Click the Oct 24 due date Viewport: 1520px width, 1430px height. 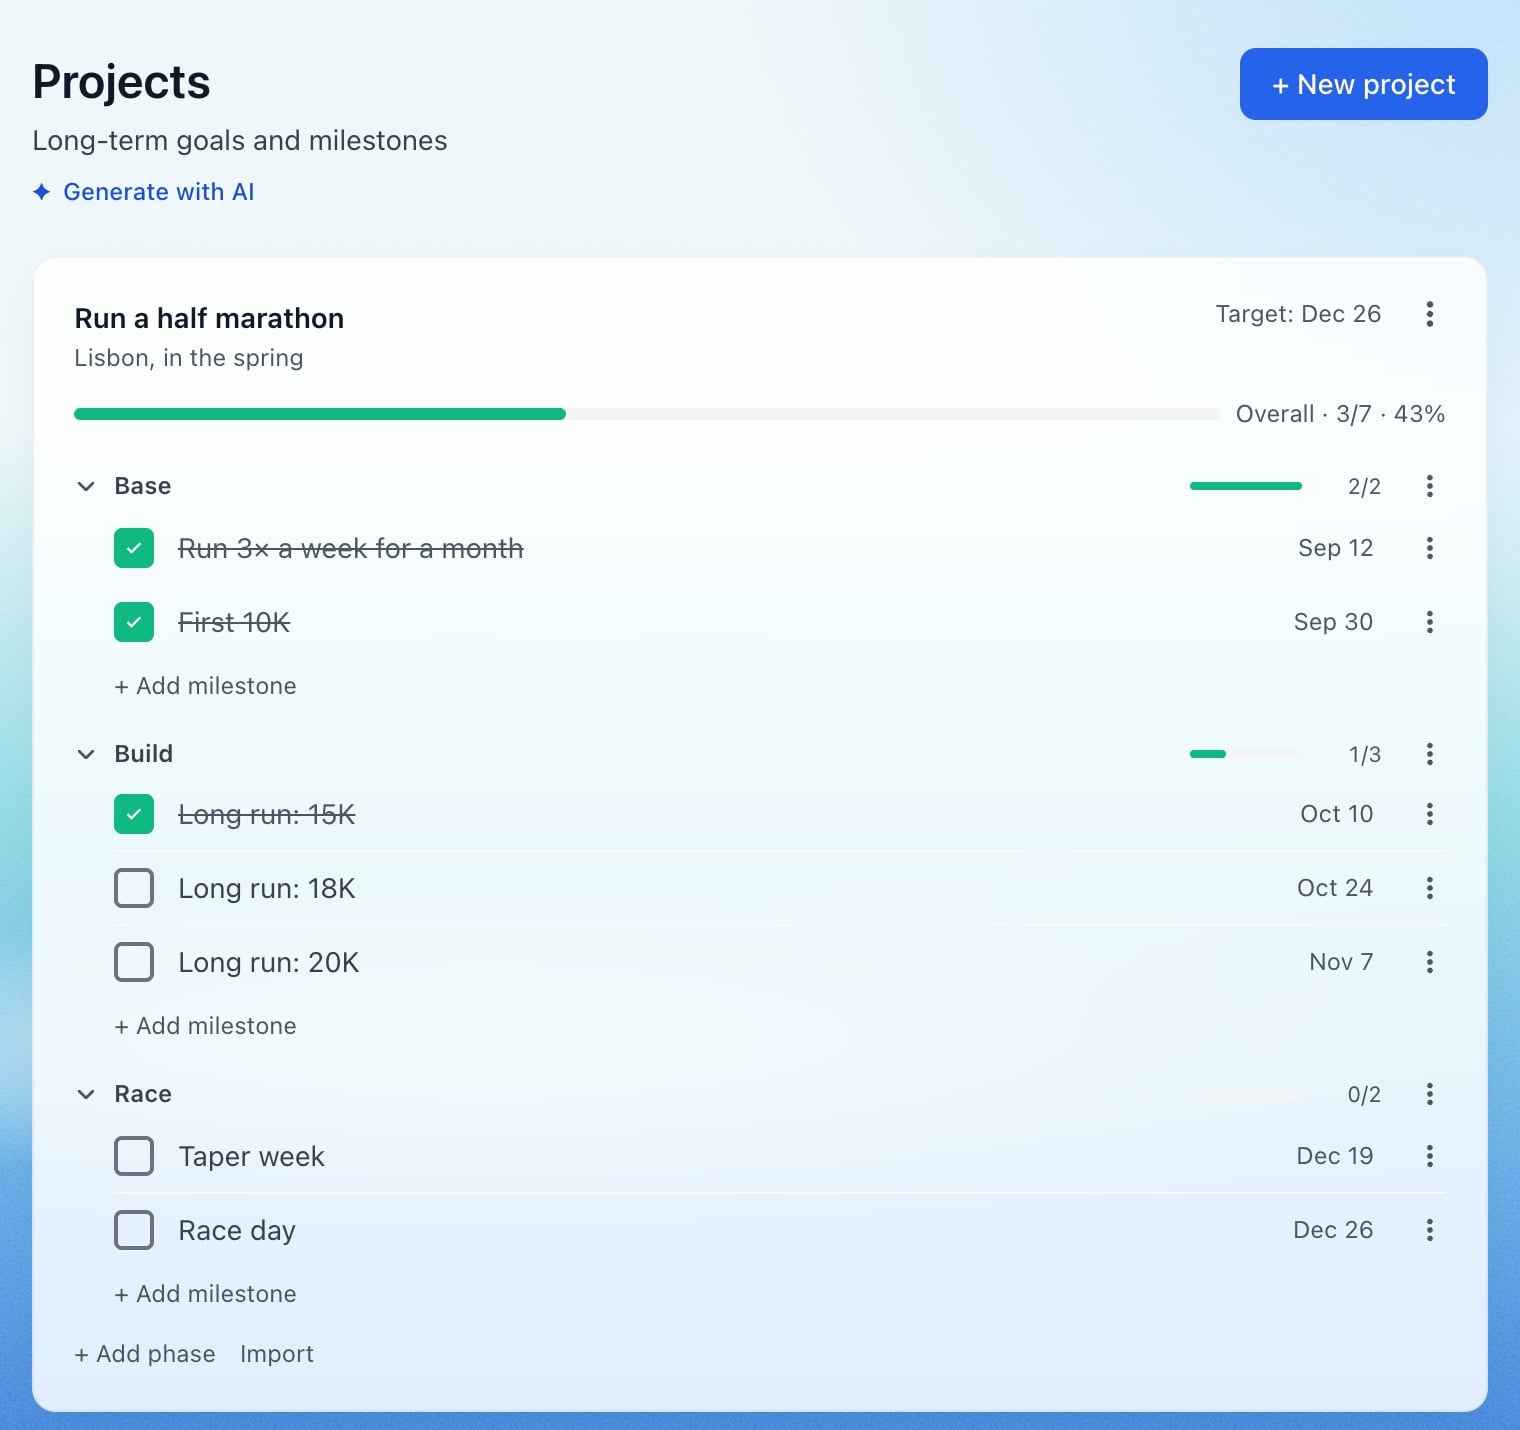click(x=1335, y=888)
